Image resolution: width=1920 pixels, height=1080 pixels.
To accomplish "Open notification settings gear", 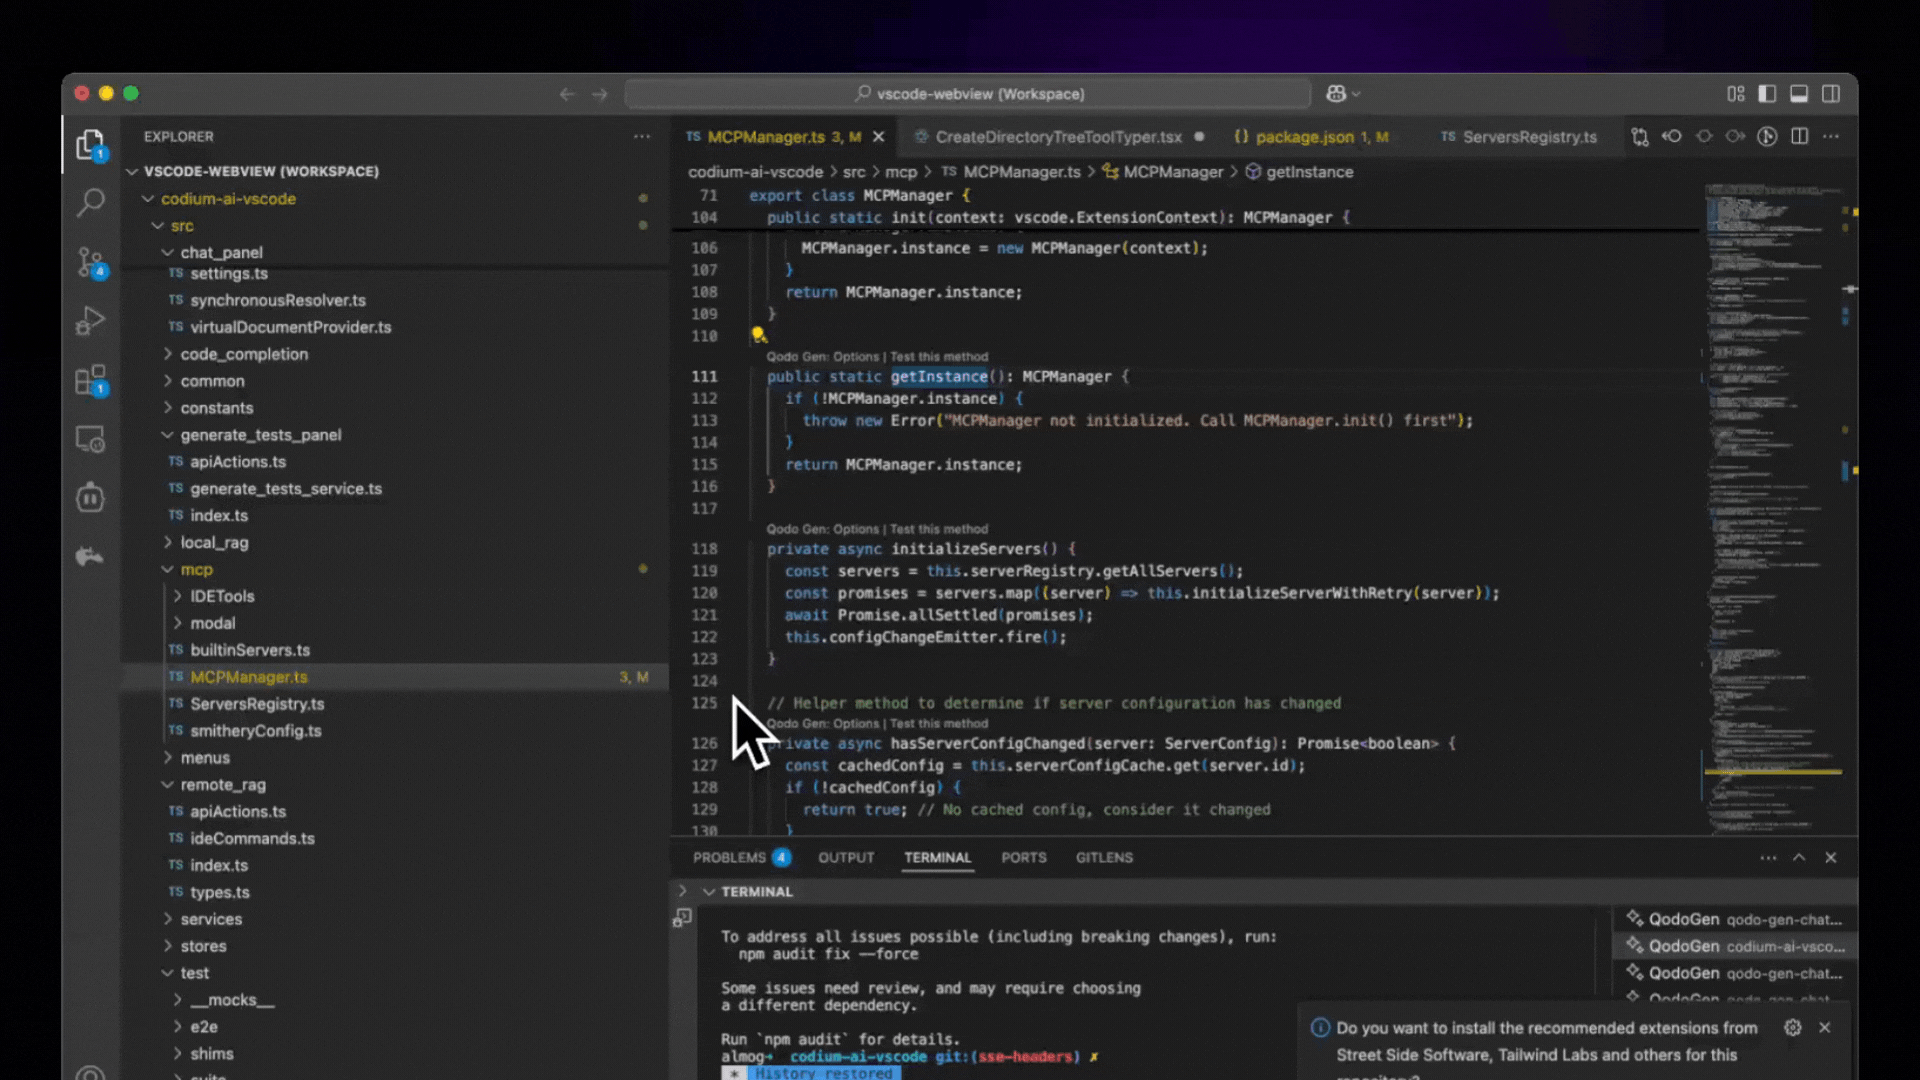I will pyautogui.click(x=1793, y=1028).
